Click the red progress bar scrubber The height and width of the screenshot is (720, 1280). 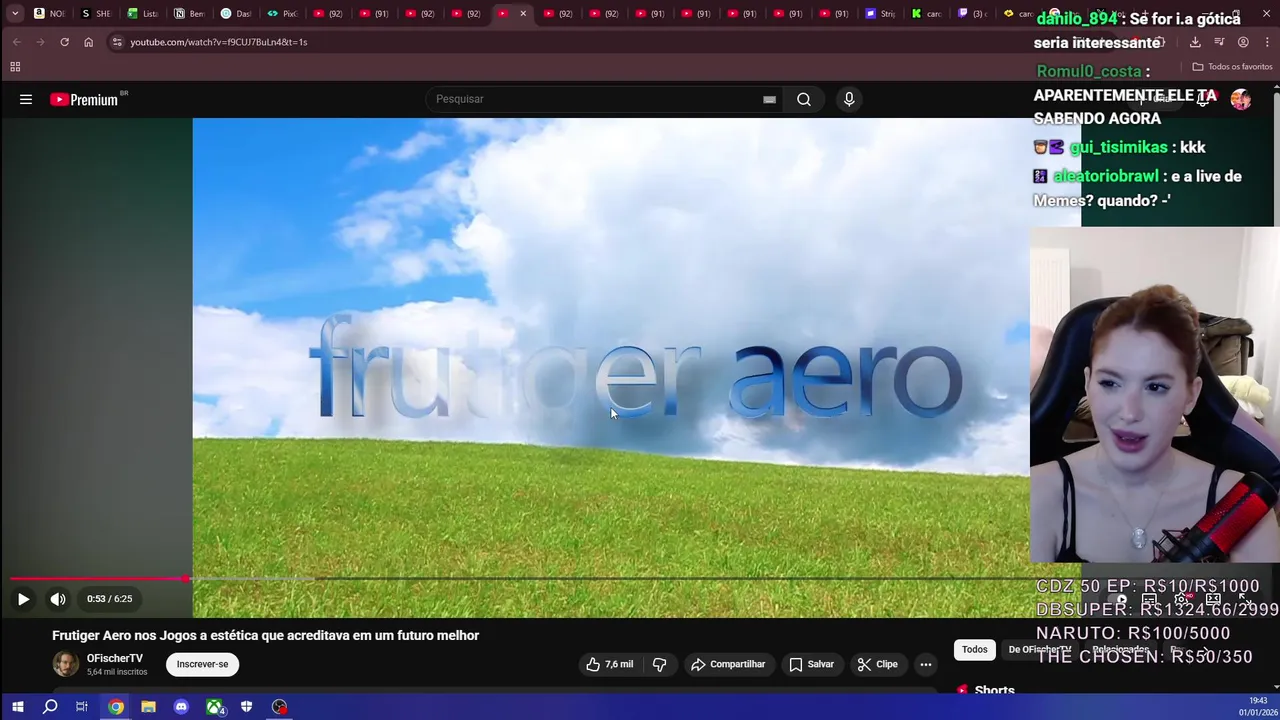click(186, 579)
